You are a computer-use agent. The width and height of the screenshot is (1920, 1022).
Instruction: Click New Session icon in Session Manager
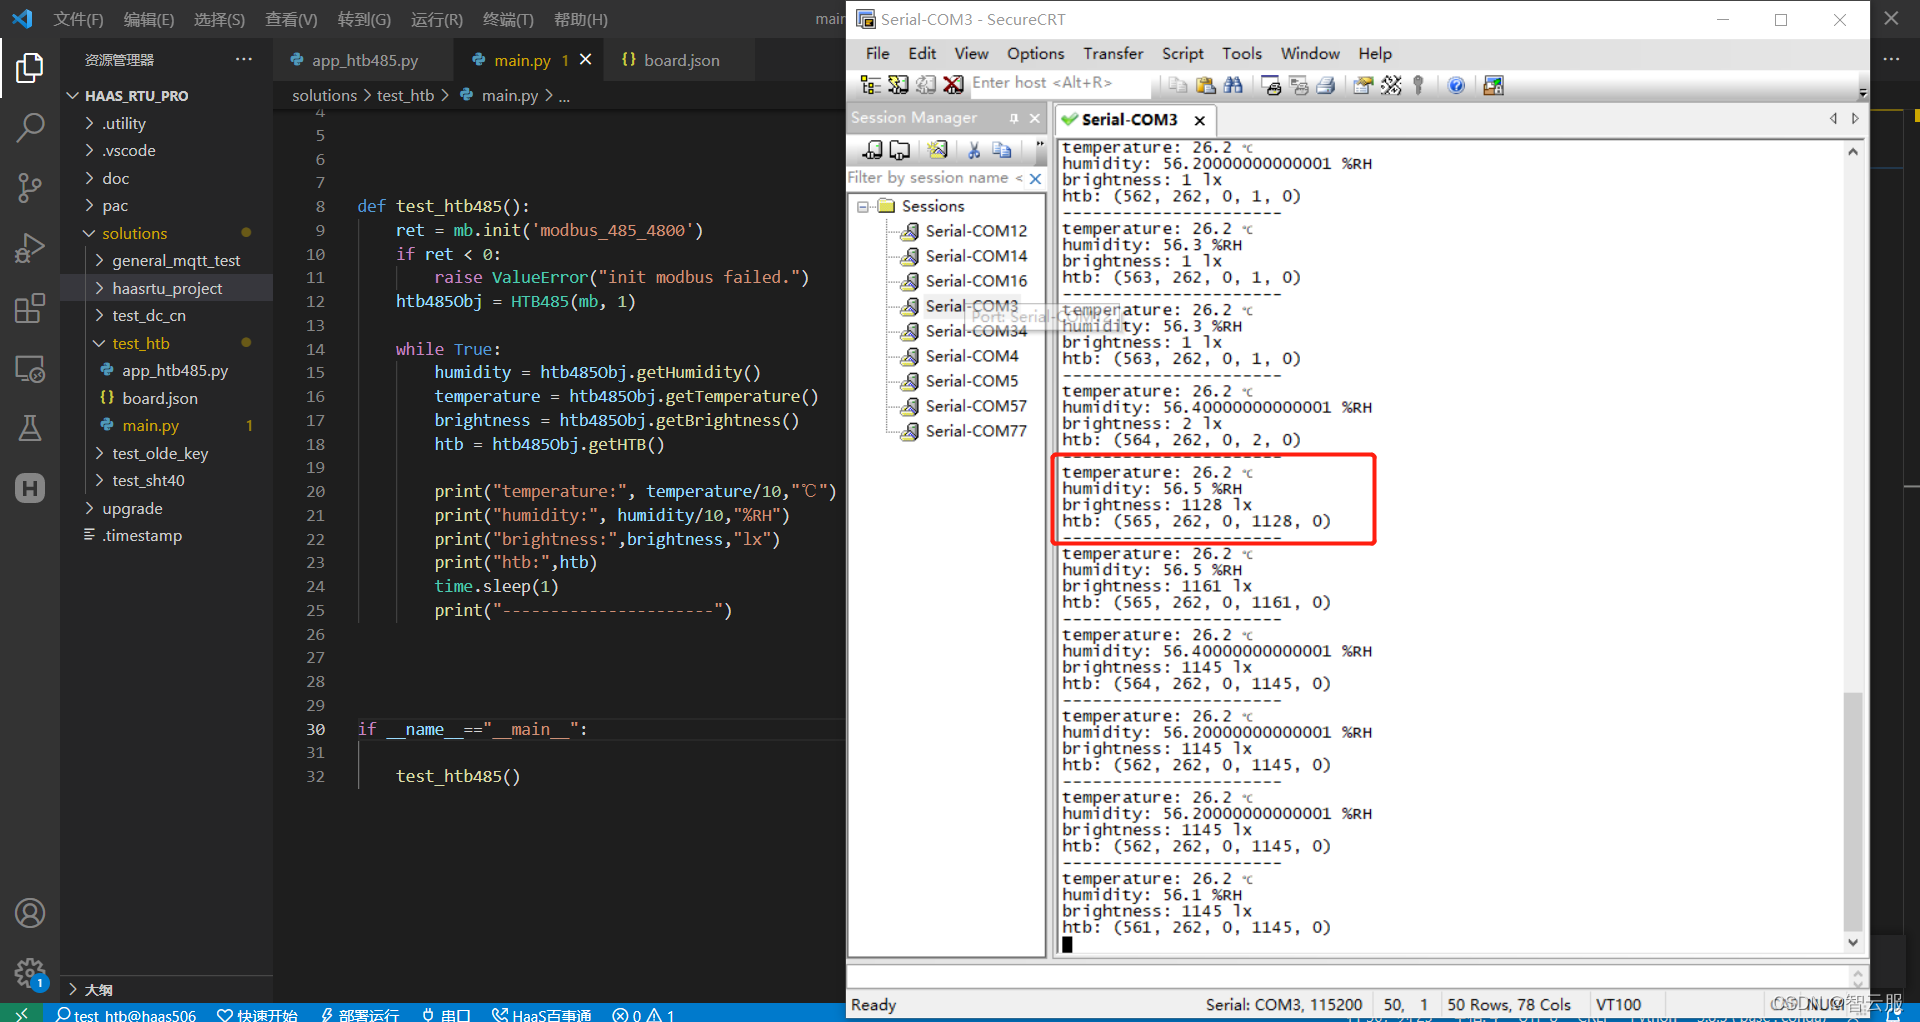(x=937, y=150)
